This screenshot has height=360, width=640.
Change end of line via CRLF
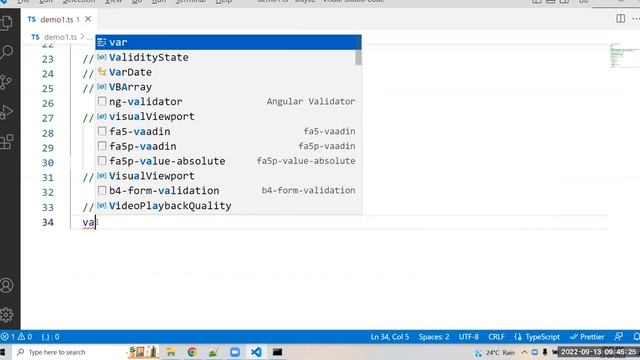point(496,337)
